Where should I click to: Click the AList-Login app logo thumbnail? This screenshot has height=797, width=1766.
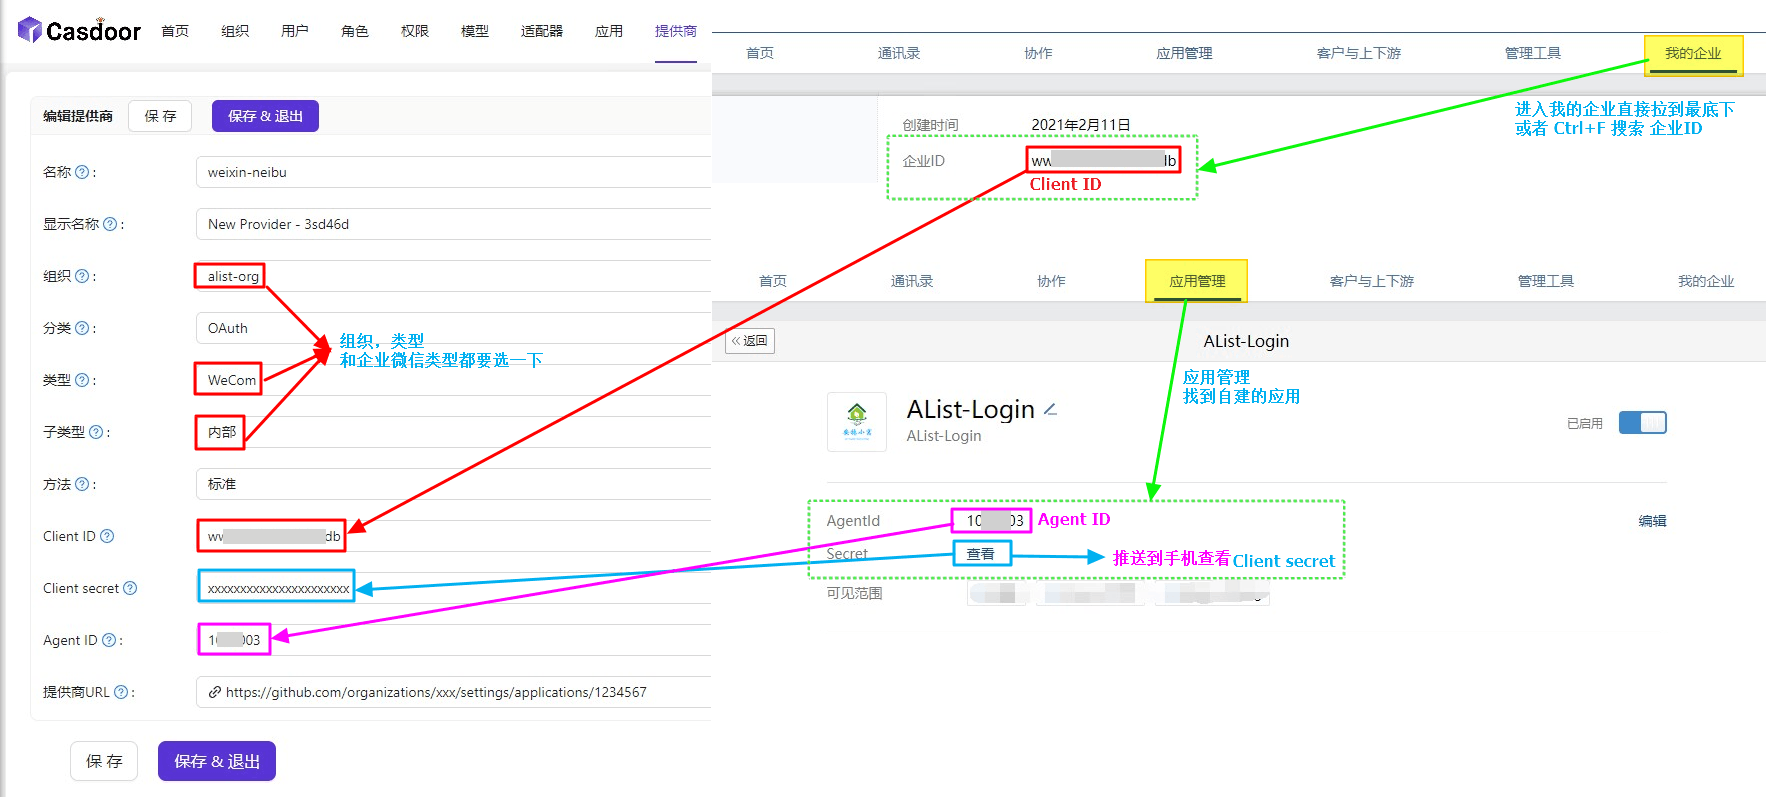(857, 422)
